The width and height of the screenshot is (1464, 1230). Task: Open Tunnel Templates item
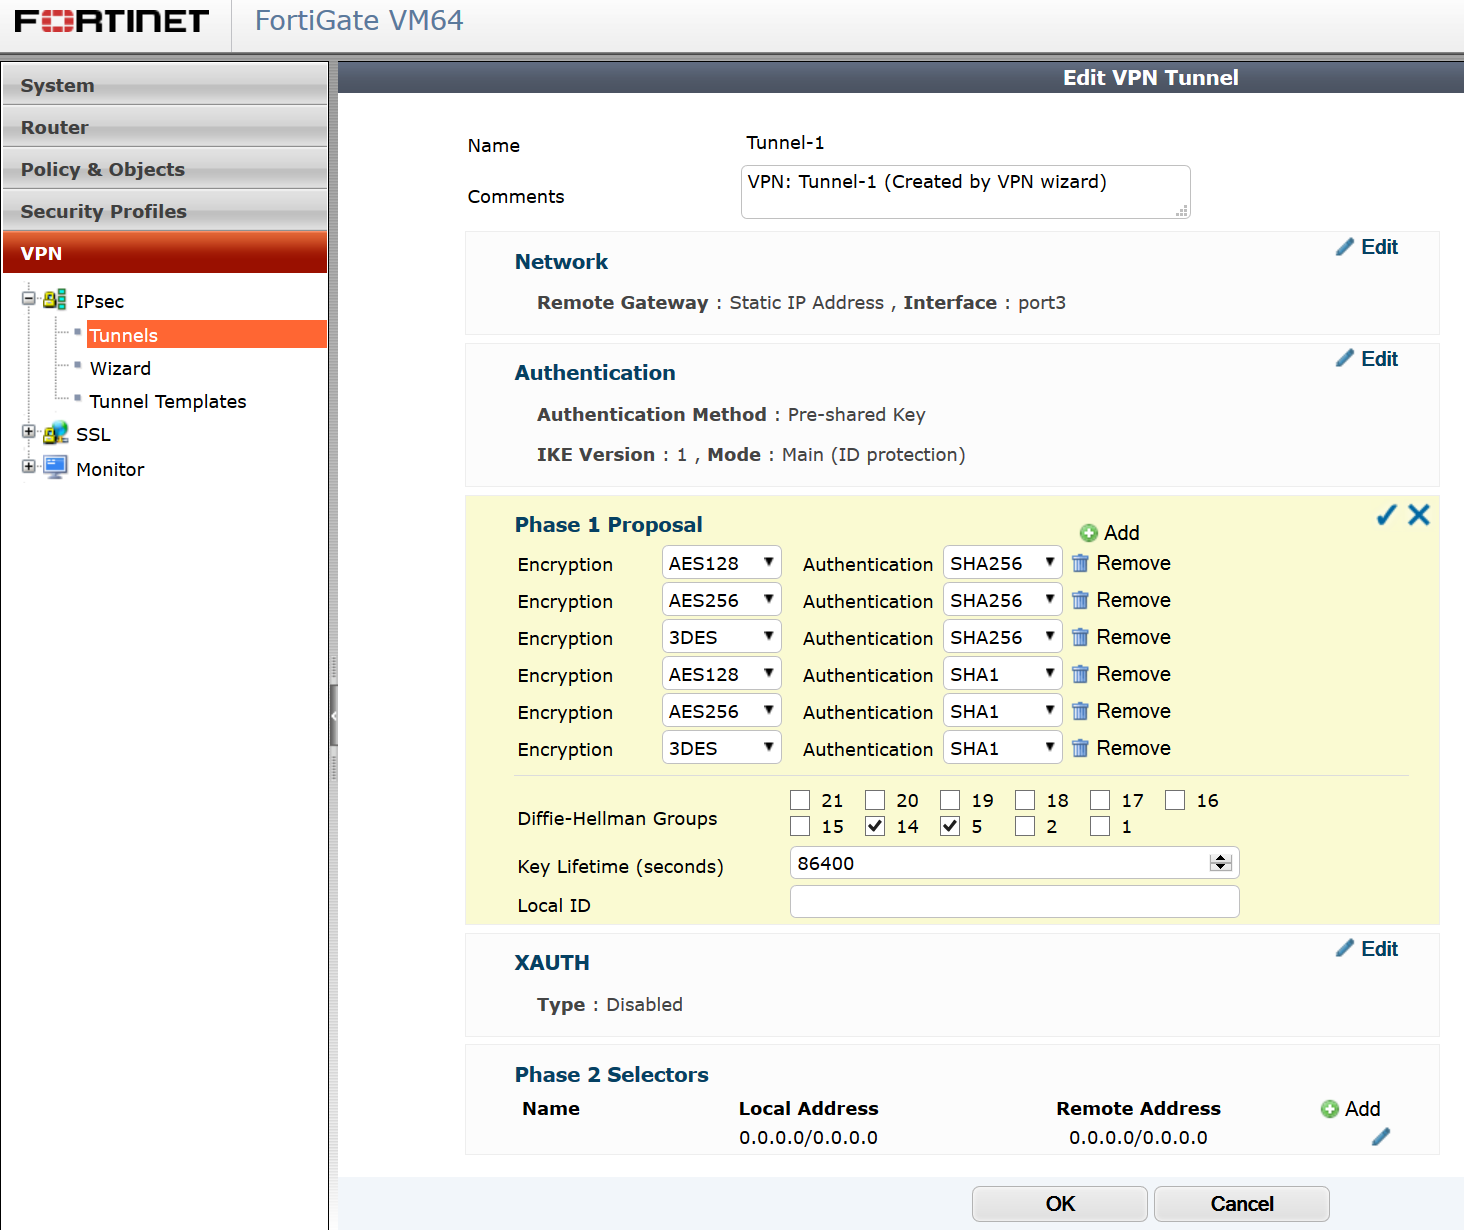click(x=168, y=401)
